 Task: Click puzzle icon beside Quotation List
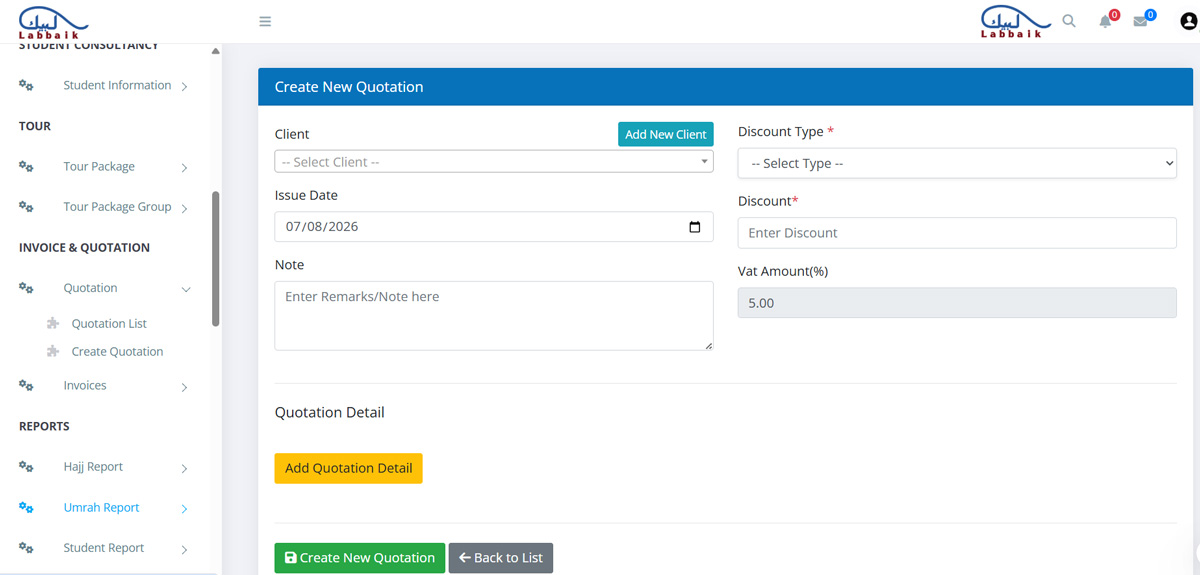53,324
